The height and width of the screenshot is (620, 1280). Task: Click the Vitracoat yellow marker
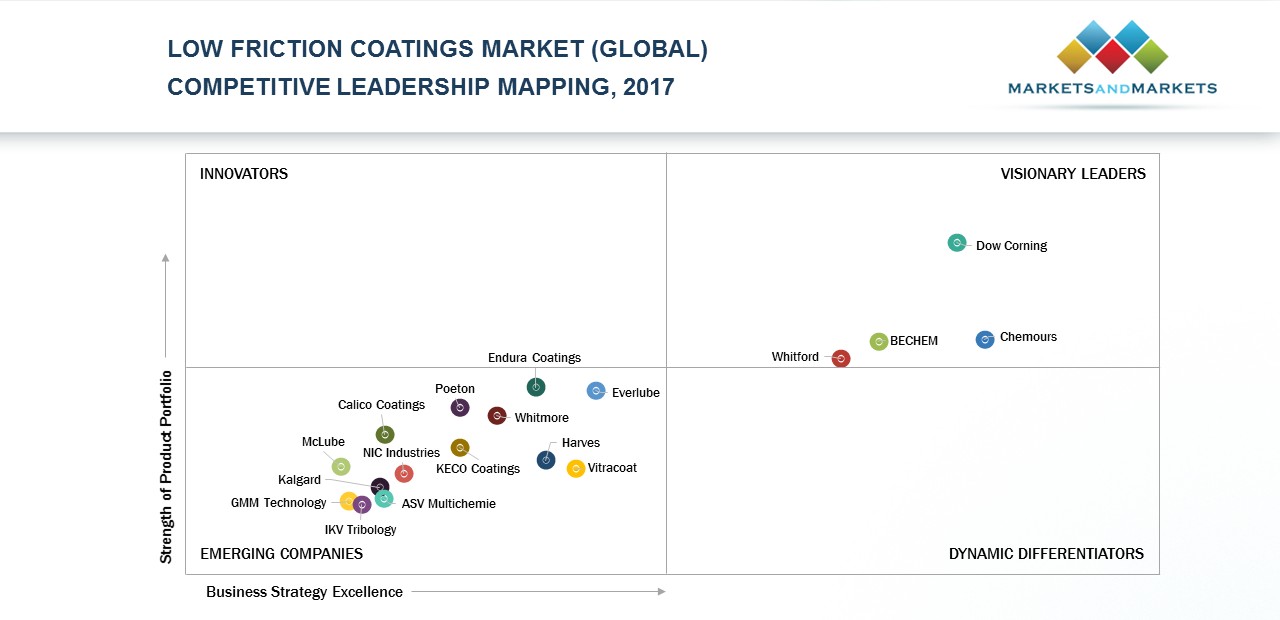(576, 469)
